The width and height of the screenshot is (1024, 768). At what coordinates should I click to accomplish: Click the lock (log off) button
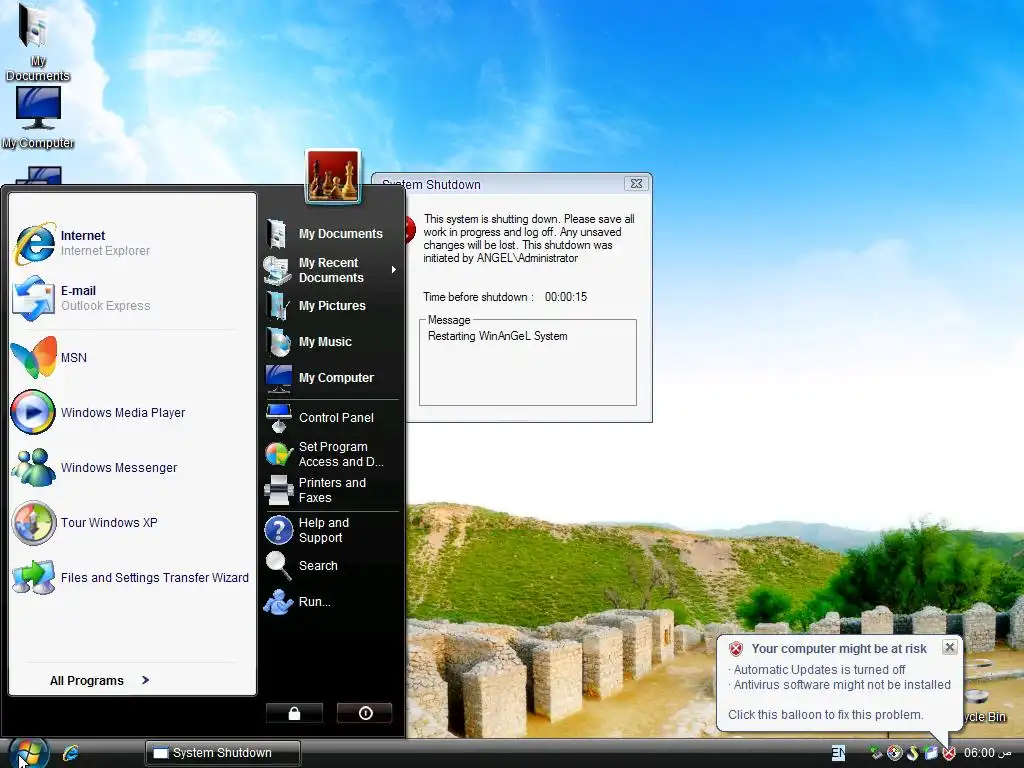[x=295, y=713]
